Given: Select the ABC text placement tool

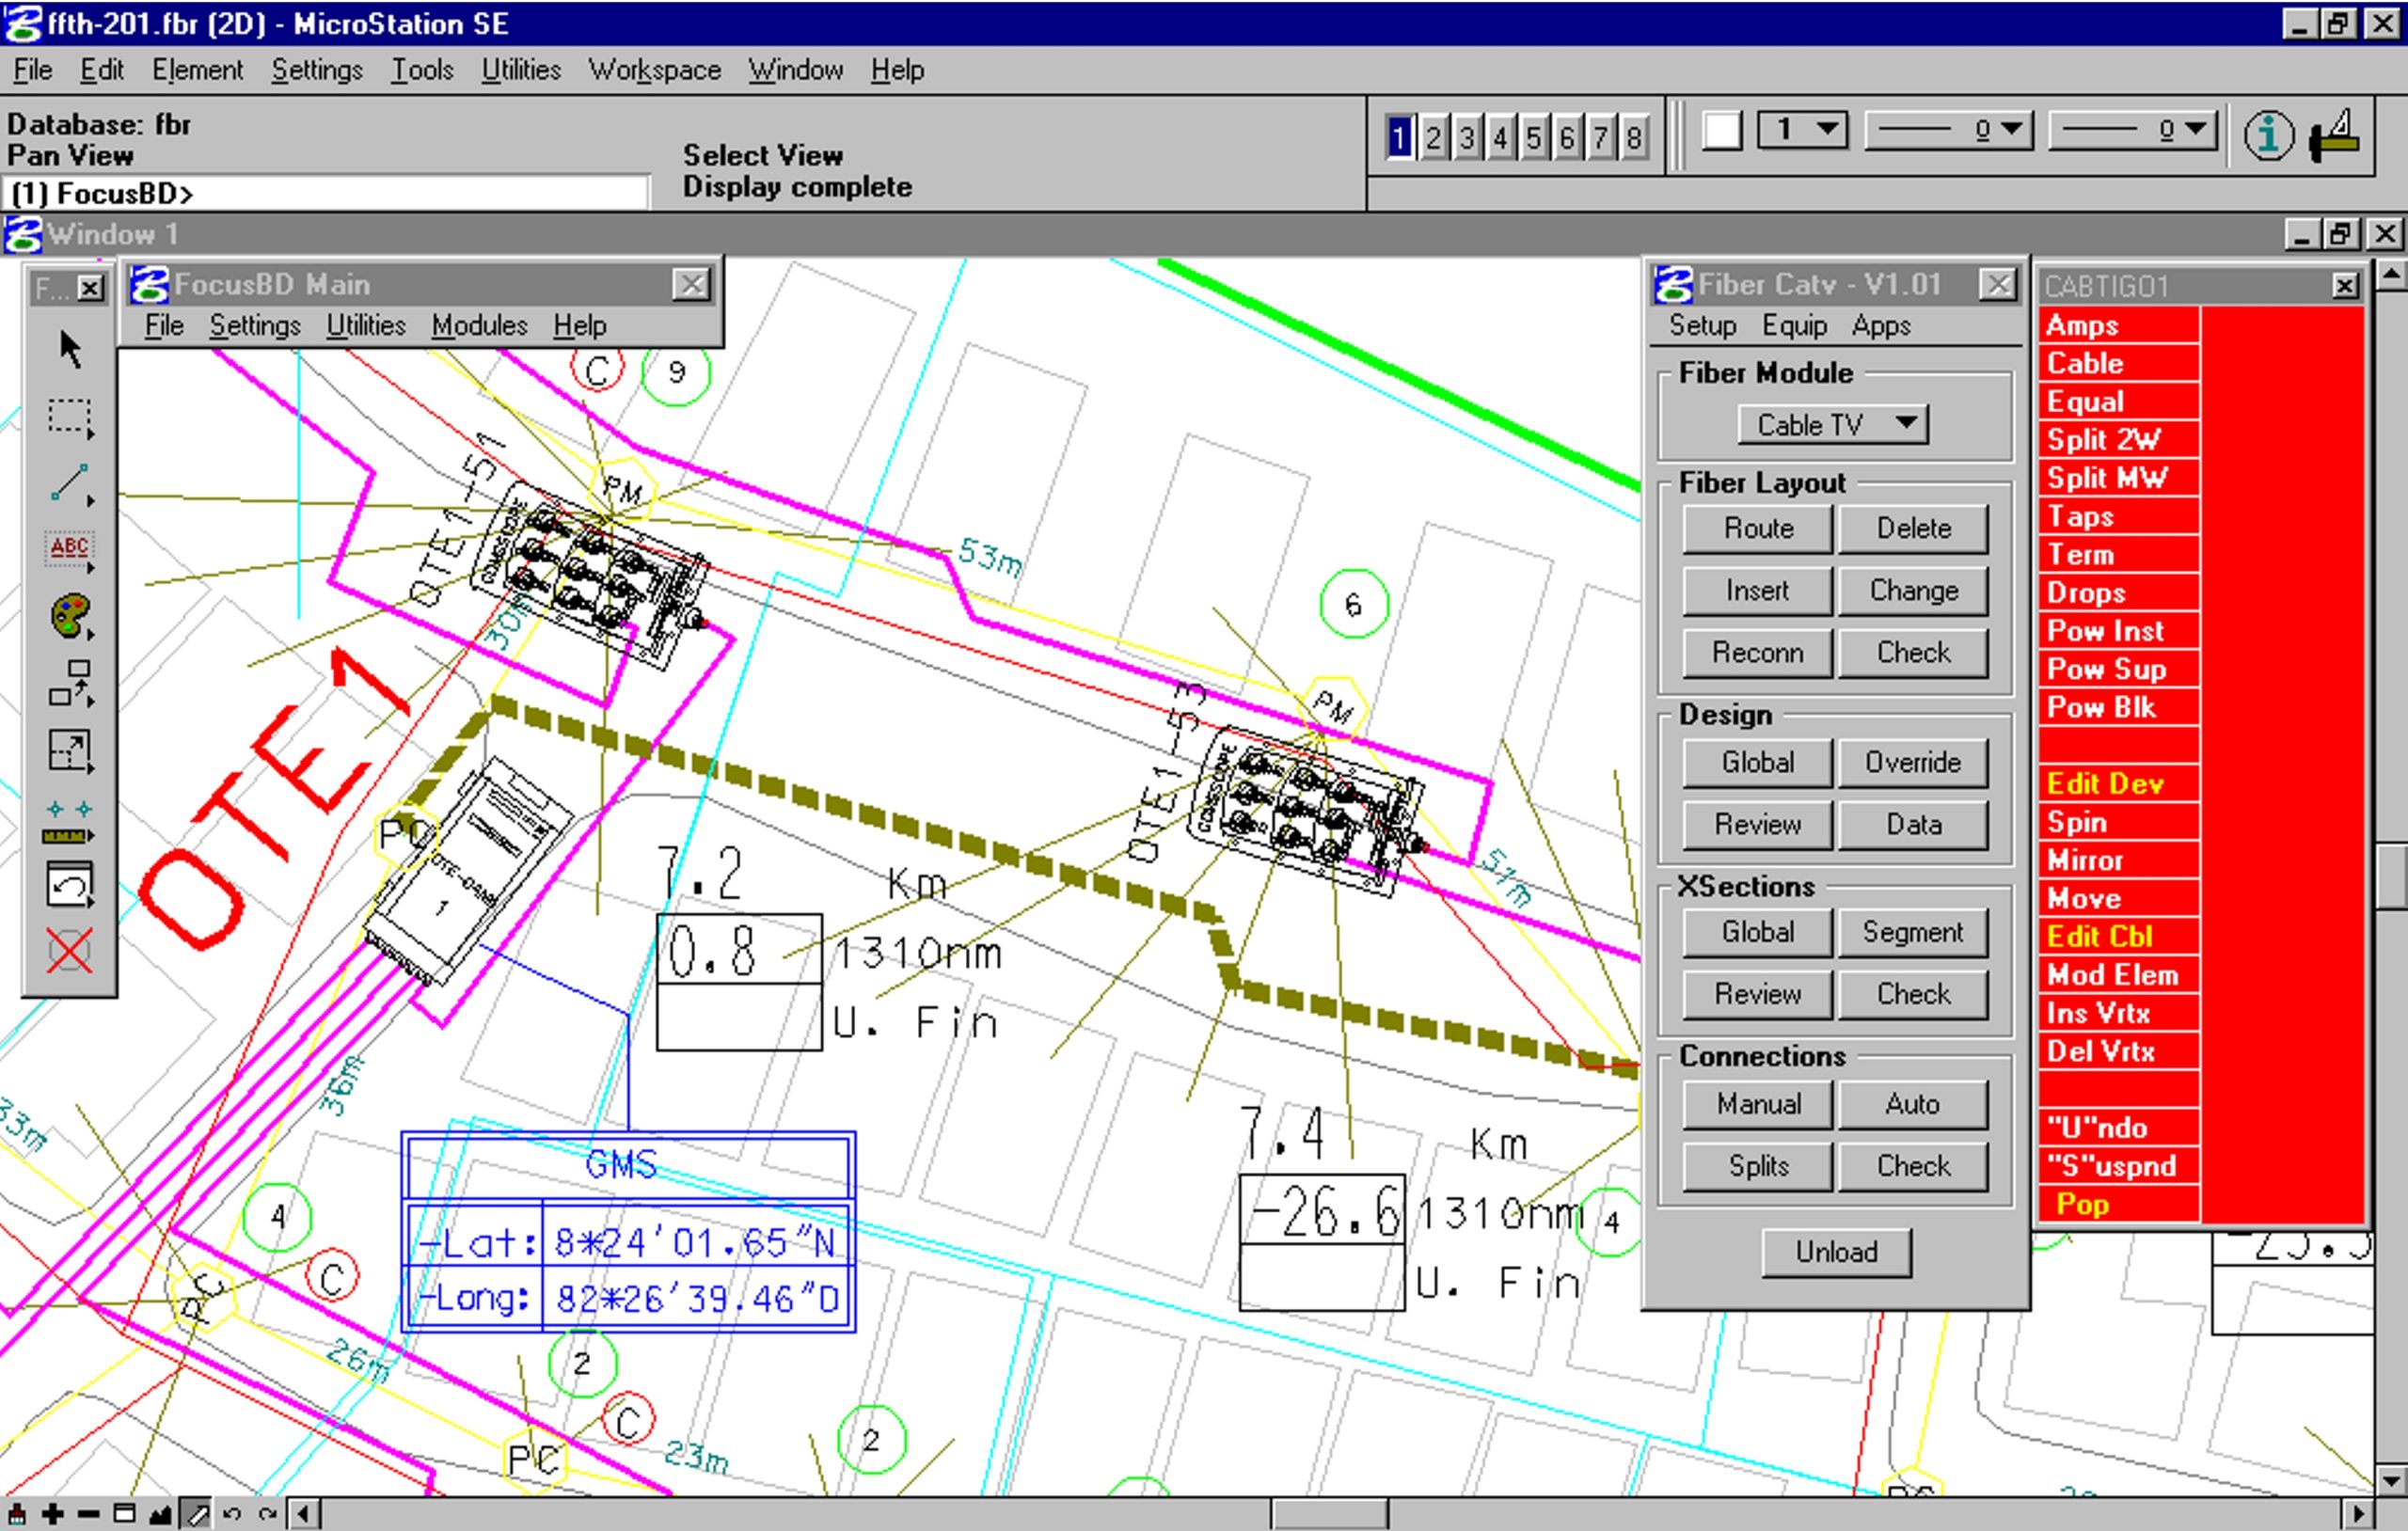Looking at the screenshot, I should [x=69, y=548].
